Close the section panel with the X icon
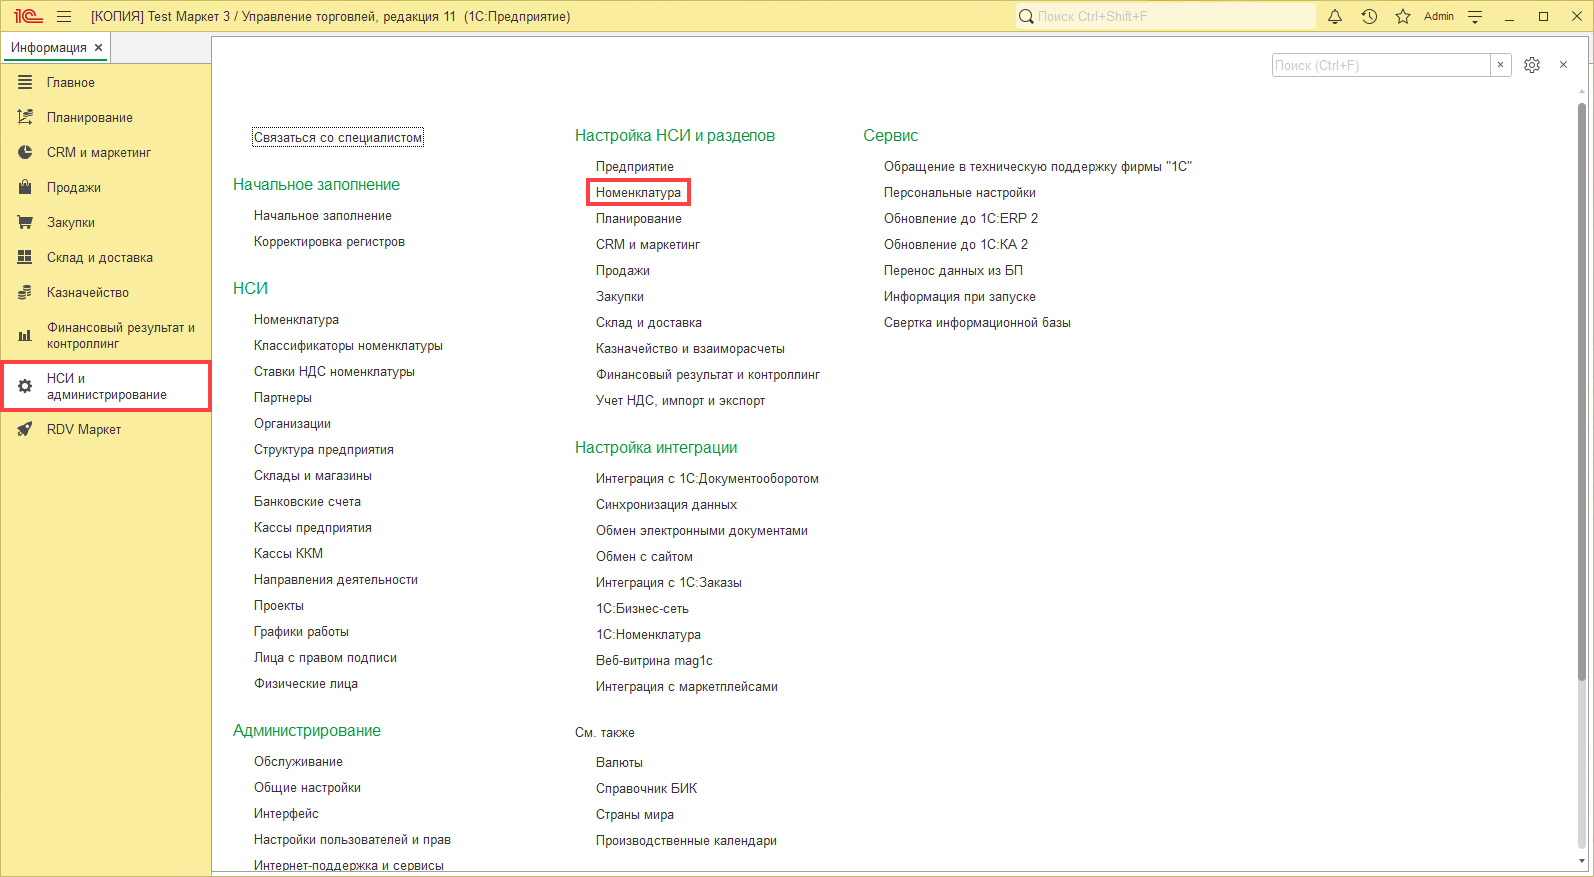Image resolution: width=1594 pixels, height=877 pixels. point(1563,65)
